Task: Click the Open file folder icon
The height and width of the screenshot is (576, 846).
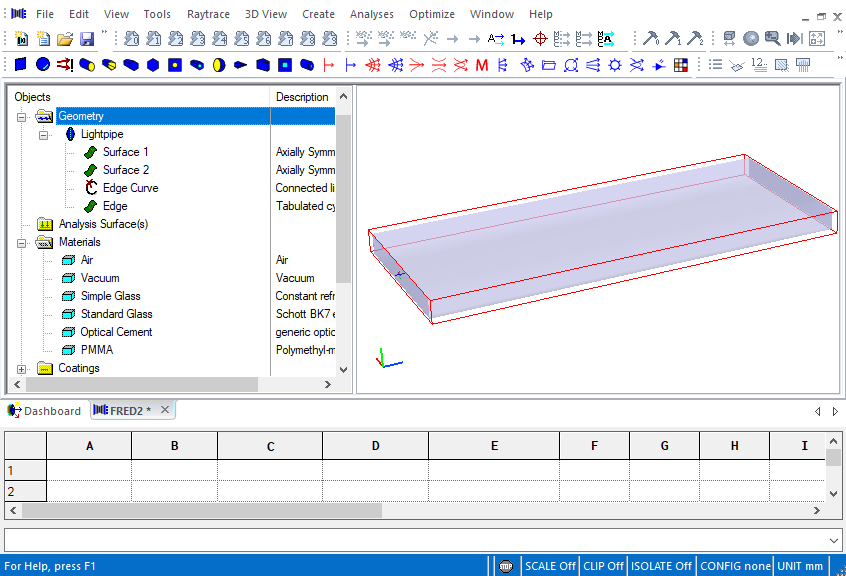Action: tap(65, 39)
